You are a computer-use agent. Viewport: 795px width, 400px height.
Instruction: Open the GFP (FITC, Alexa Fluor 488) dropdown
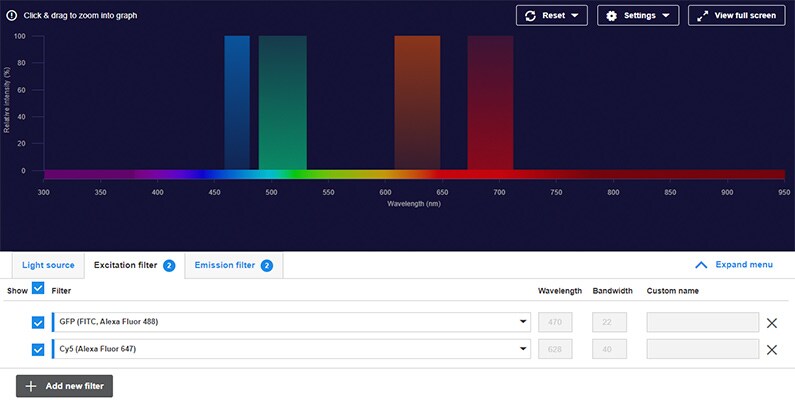click(290, 322)
